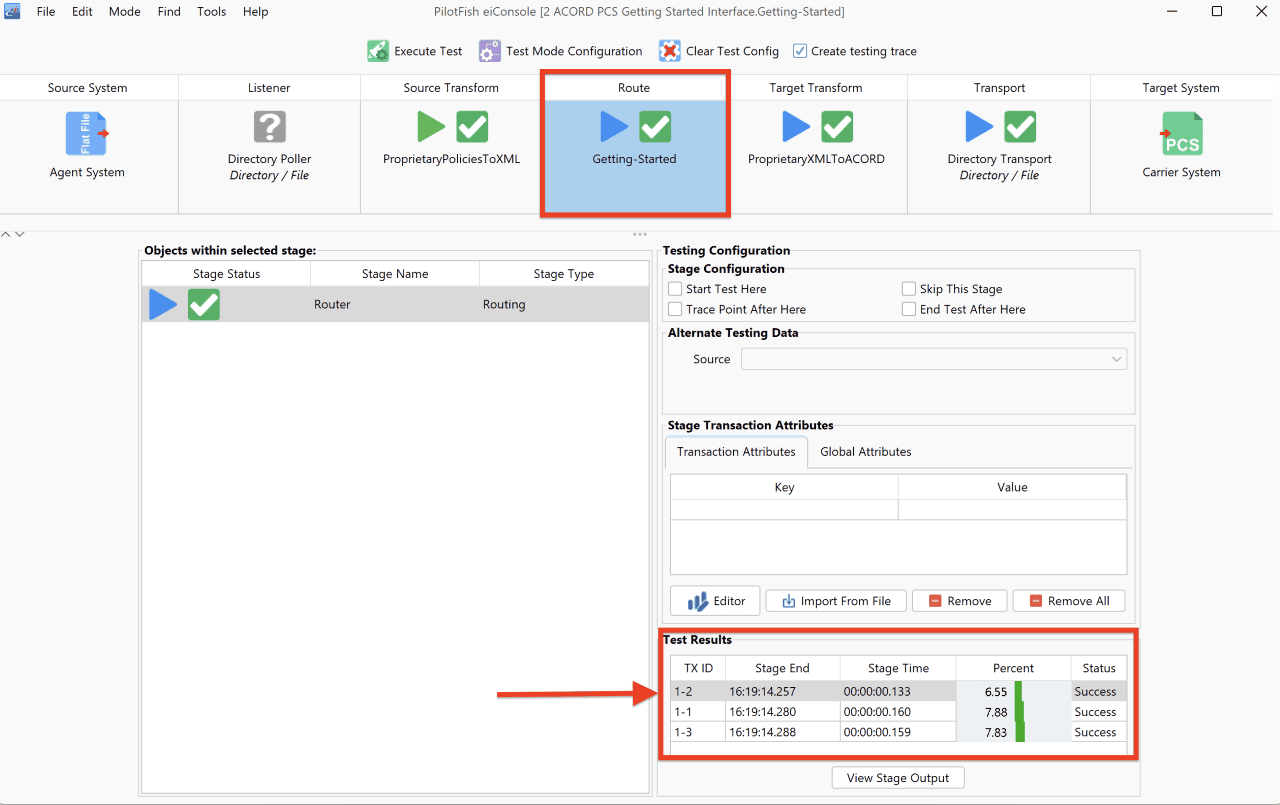The width and height of the screenshot is (1280, 805).
Task: Click the Stage Name column header
Action: point(395,274)
